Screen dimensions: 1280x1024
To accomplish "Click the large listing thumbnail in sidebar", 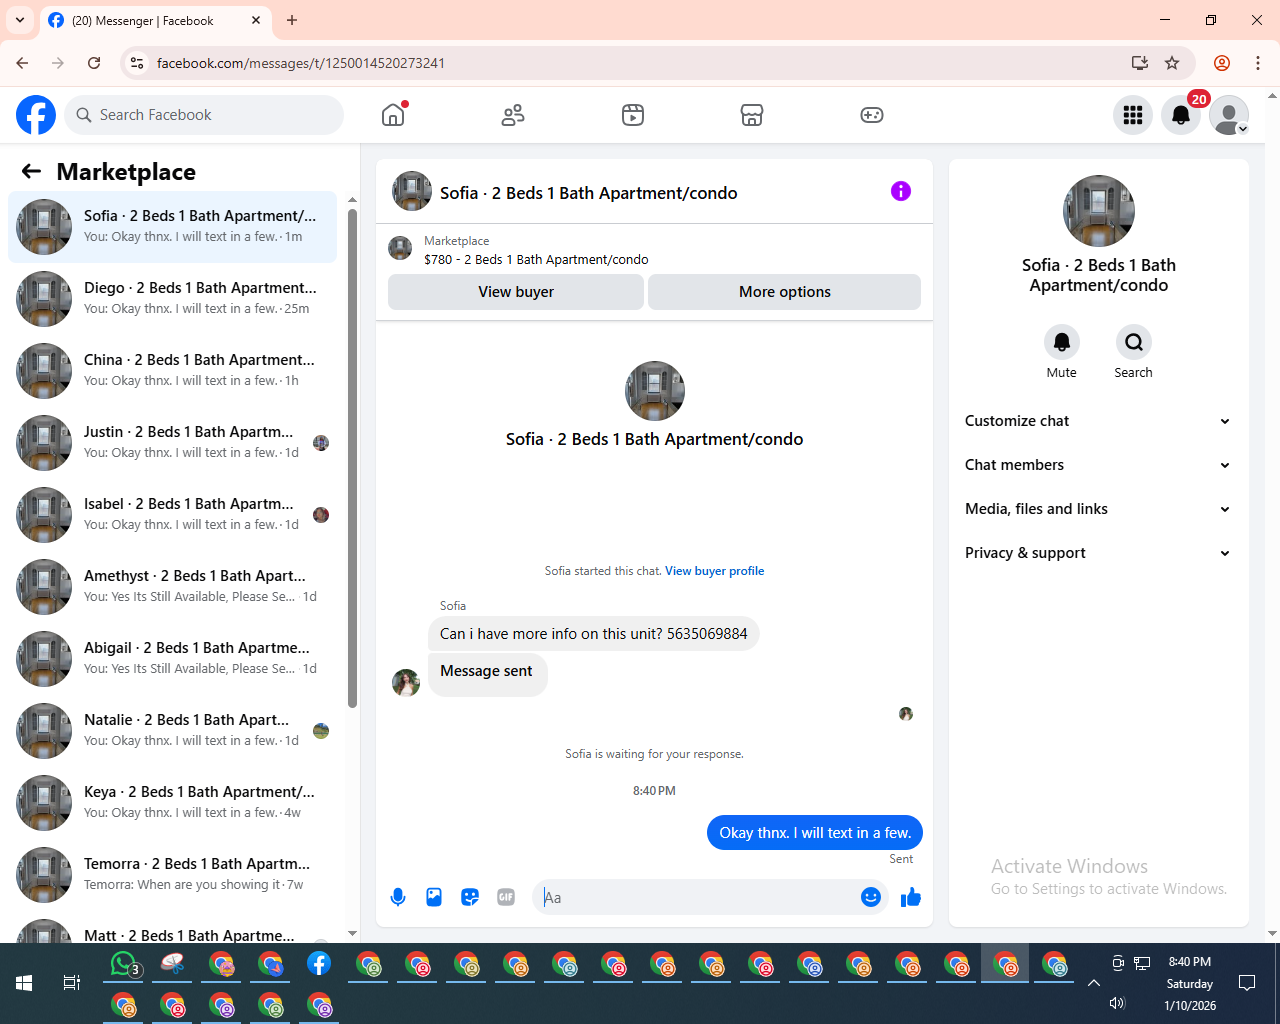I will click(x=1099, y=211).
